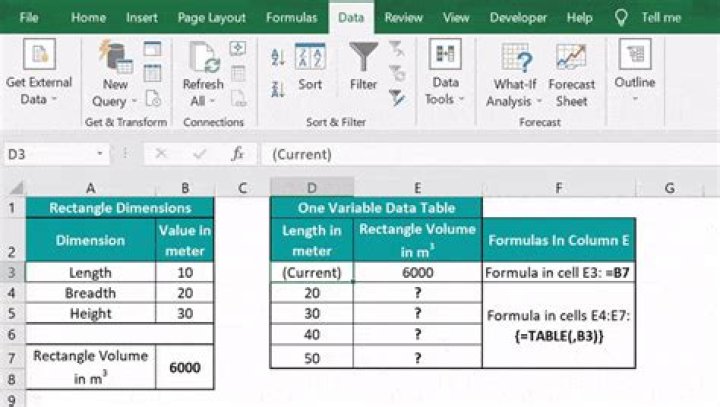Open Advanced filter options

396,97
